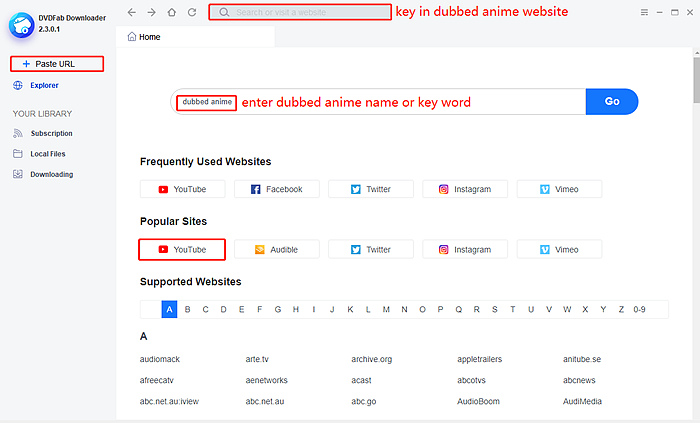
Task: Open the abc.net.au:iview website link
Action: [x=169, y=401]
